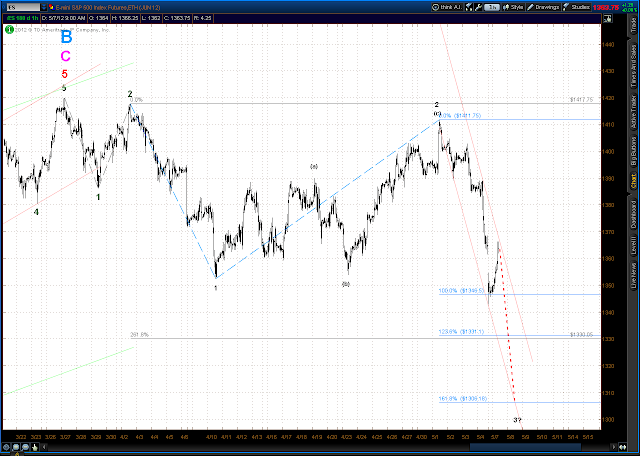Click the flask icon beside think A.I.

(x=469, y=7)
